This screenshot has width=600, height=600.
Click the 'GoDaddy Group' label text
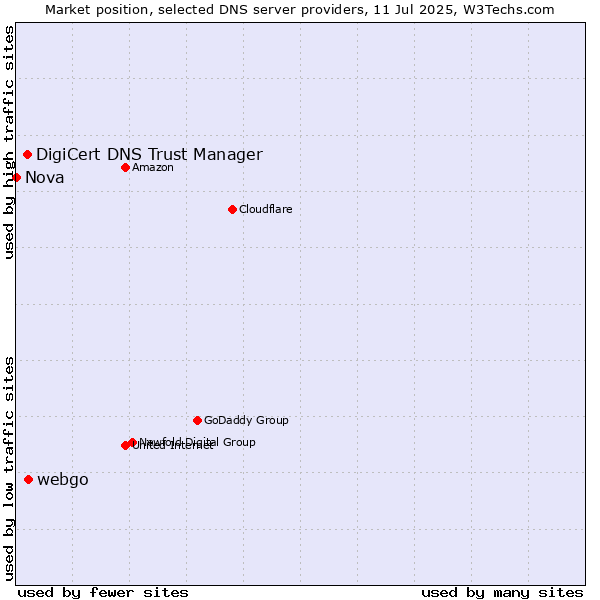click(246, 421)
